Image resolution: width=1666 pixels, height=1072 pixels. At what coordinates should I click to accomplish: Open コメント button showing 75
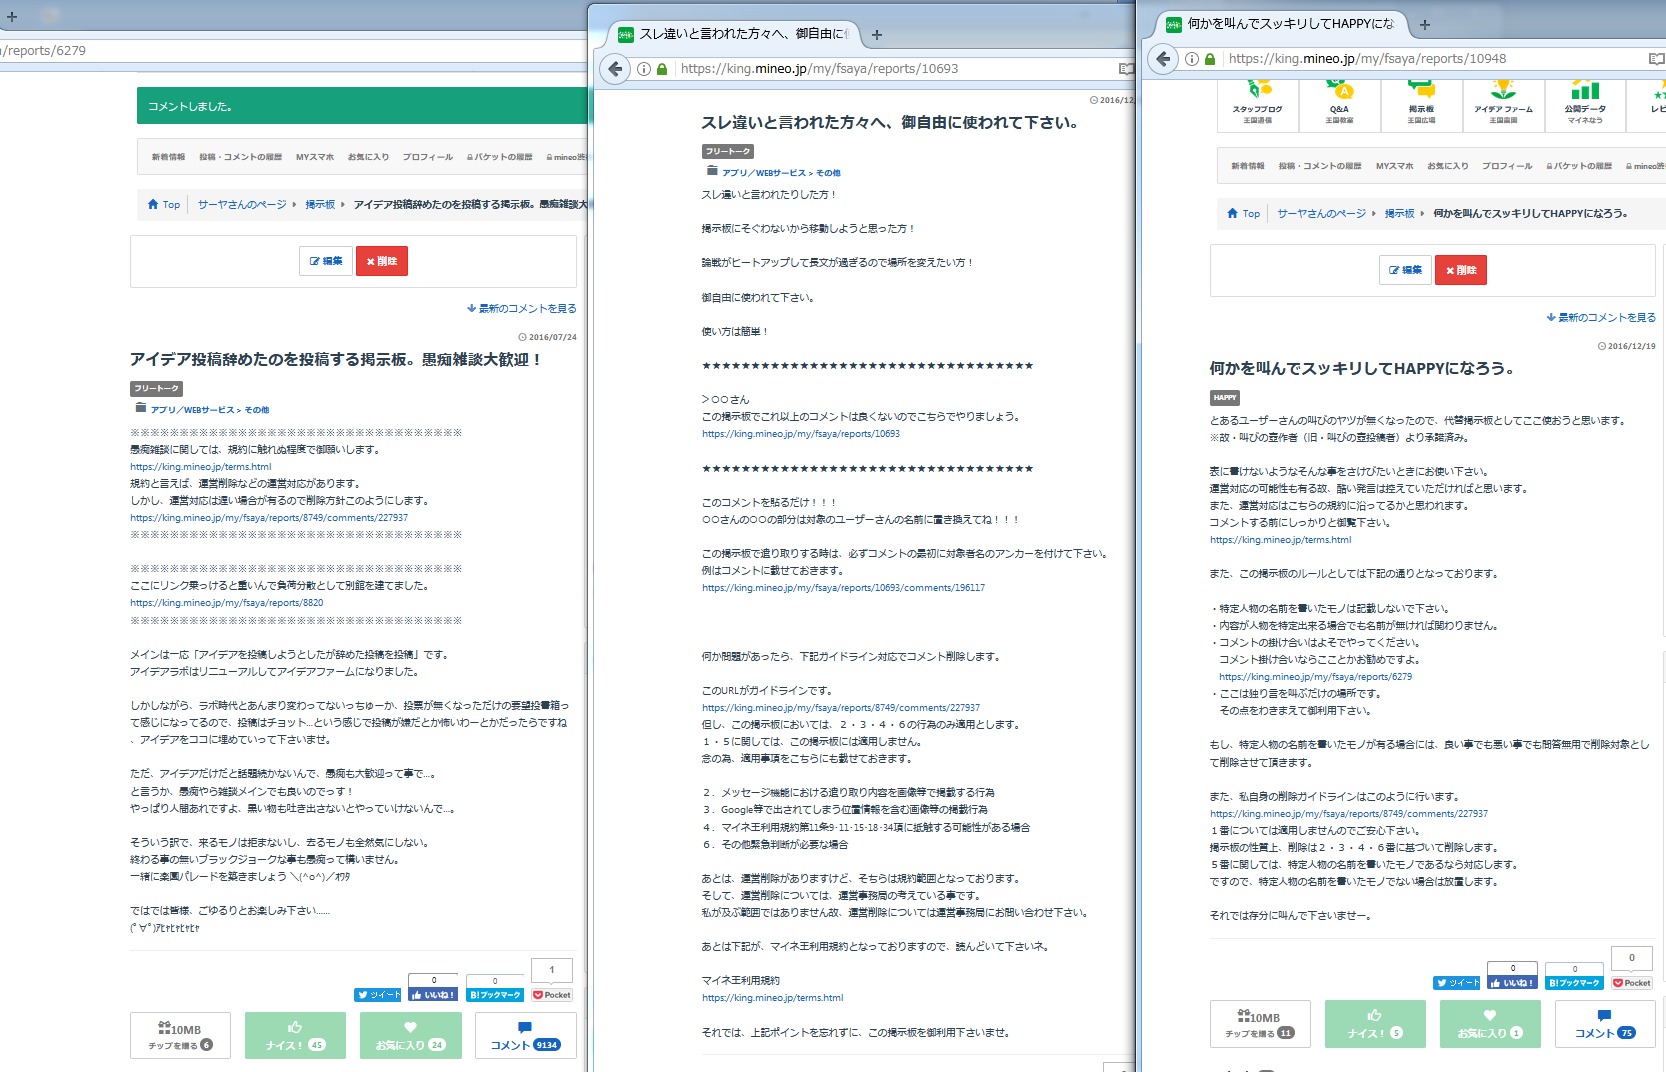tap(1605, 1024)
